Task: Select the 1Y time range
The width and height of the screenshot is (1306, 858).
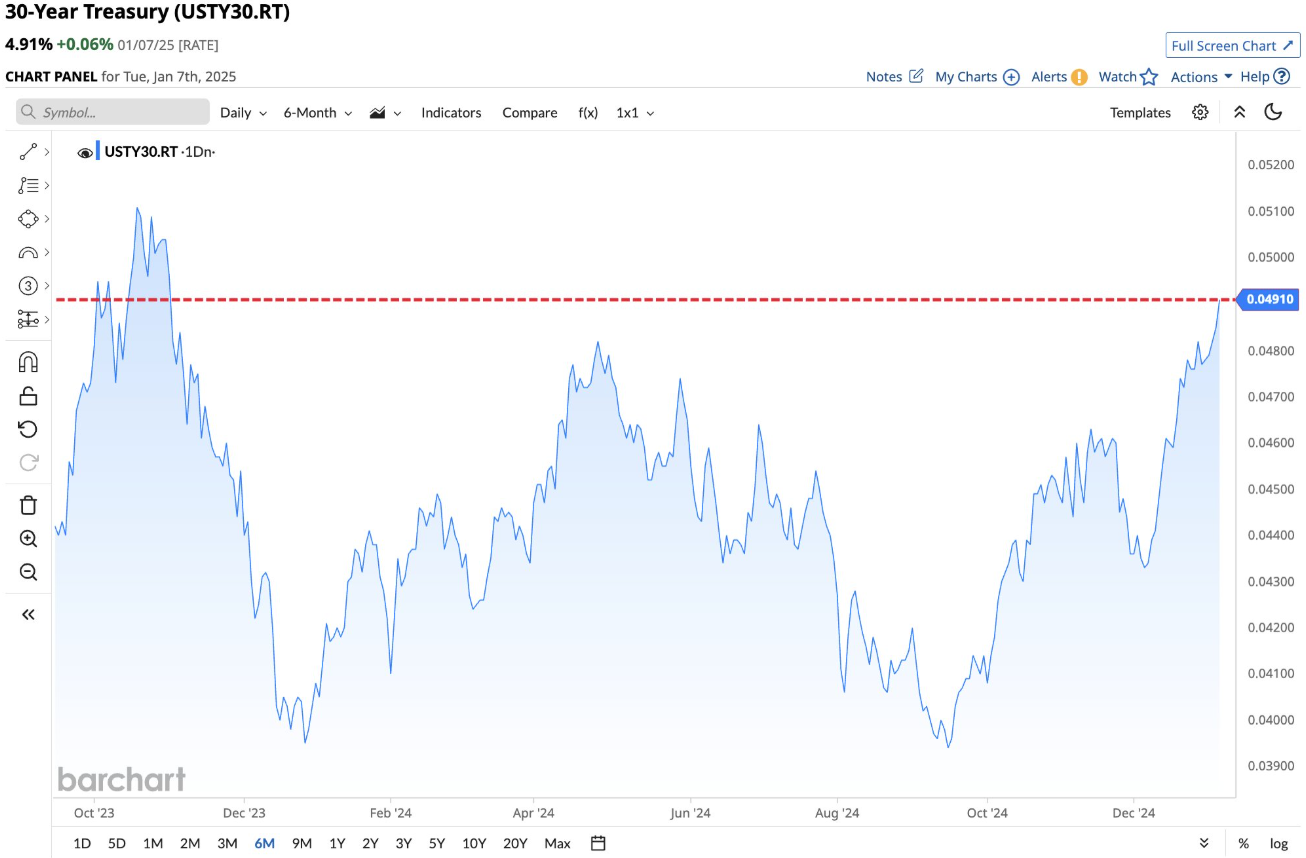Action: [337, 843]
